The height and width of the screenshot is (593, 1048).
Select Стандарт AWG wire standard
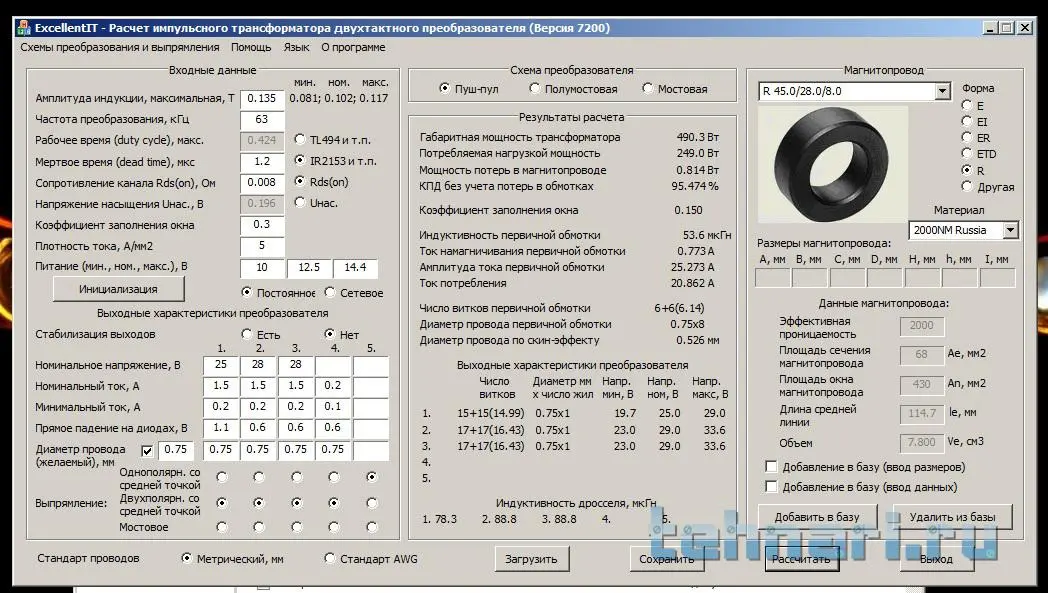330,558
